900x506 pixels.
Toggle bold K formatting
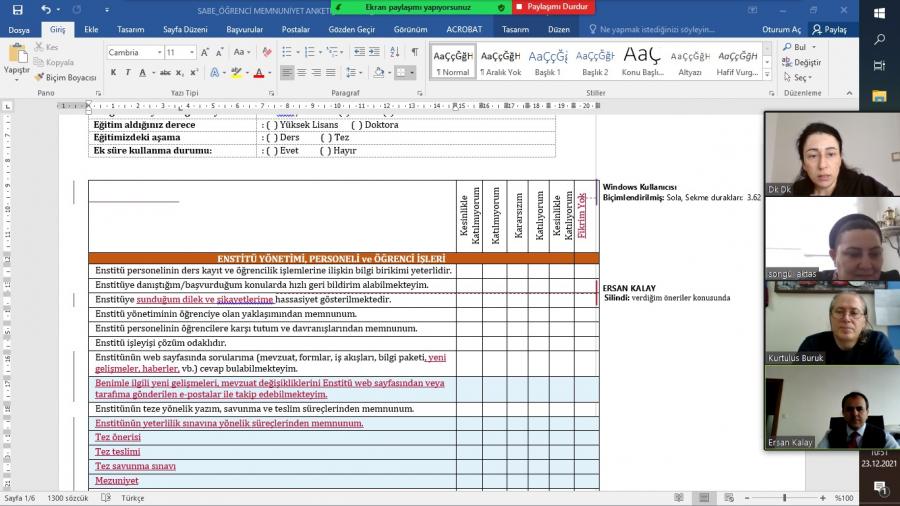pyautogui.click(x=113, y=72)
